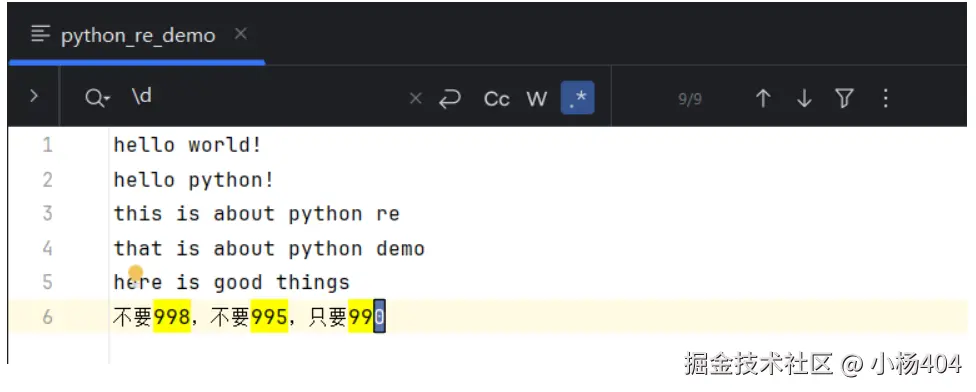Insert new line in search field
The width and height of the screenshot is (976, 392).
pos(449,98)
